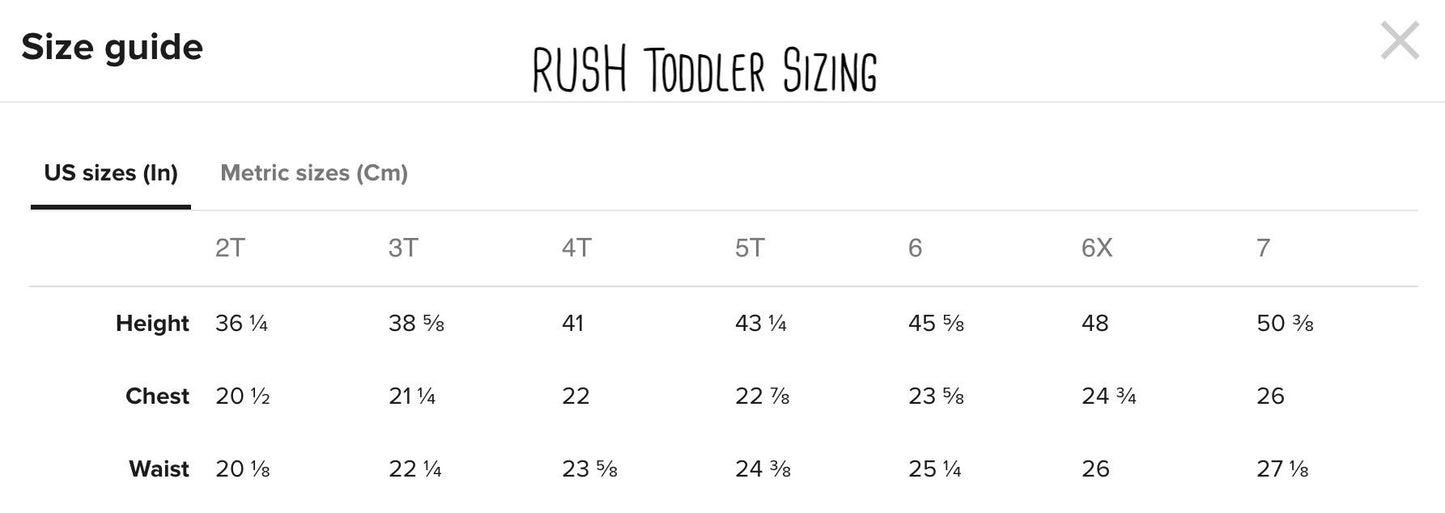This screenshot has width=1445, height=513.
Task: Switch to the Metric sizes (Cm) tab
Action: click(314, 173)
